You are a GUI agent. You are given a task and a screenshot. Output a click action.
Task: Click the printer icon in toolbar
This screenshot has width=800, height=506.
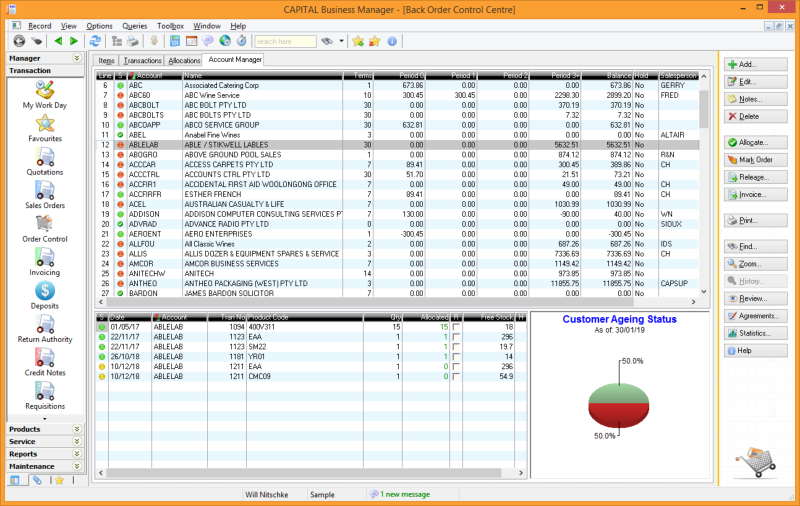click(133, 41)
